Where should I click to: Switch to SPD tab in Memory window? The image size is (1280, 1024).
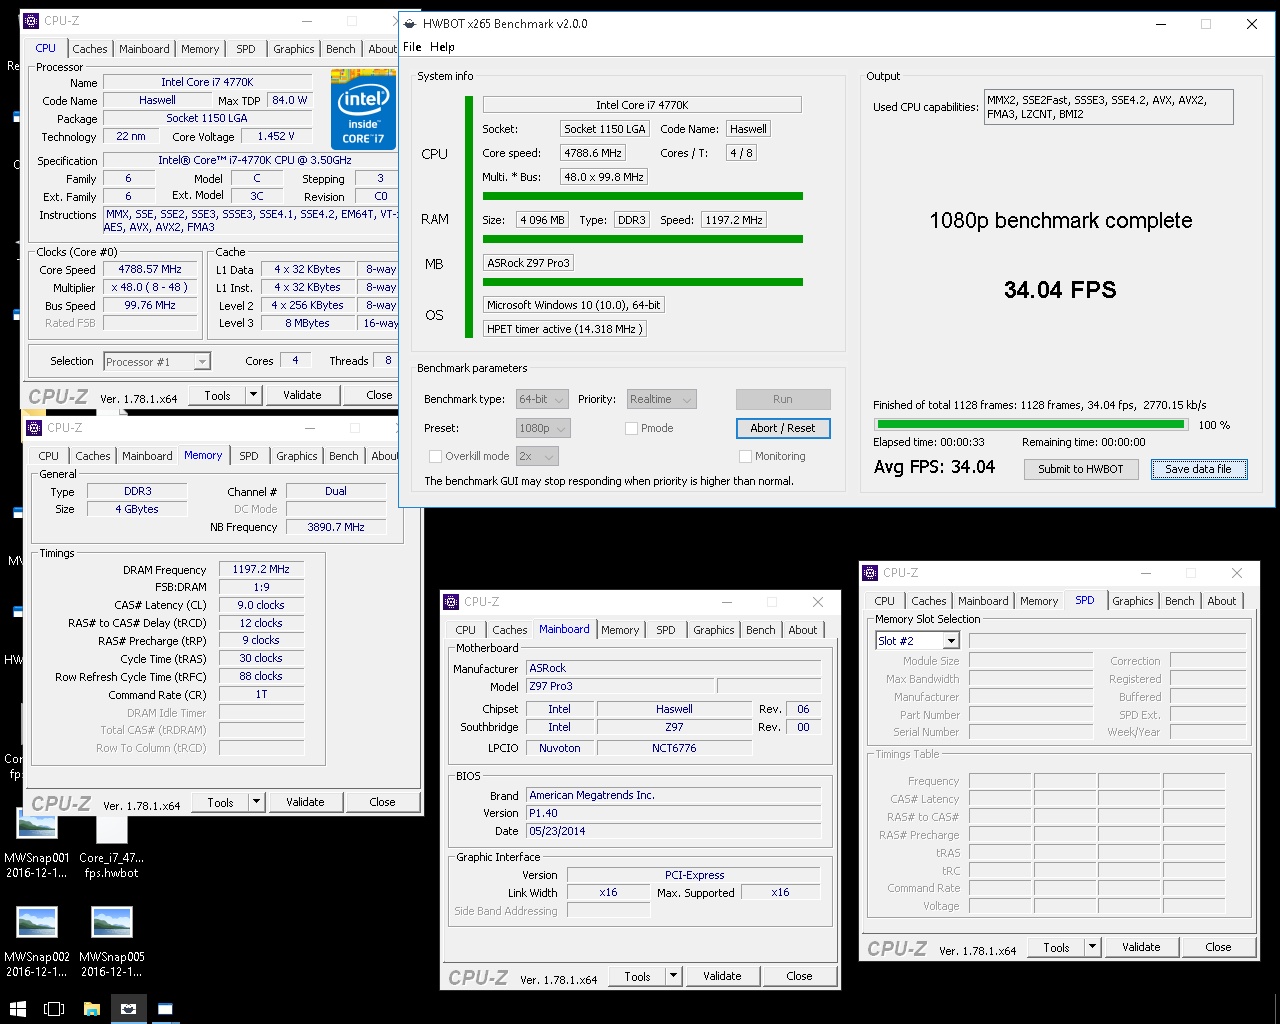[x=249, y=456]
